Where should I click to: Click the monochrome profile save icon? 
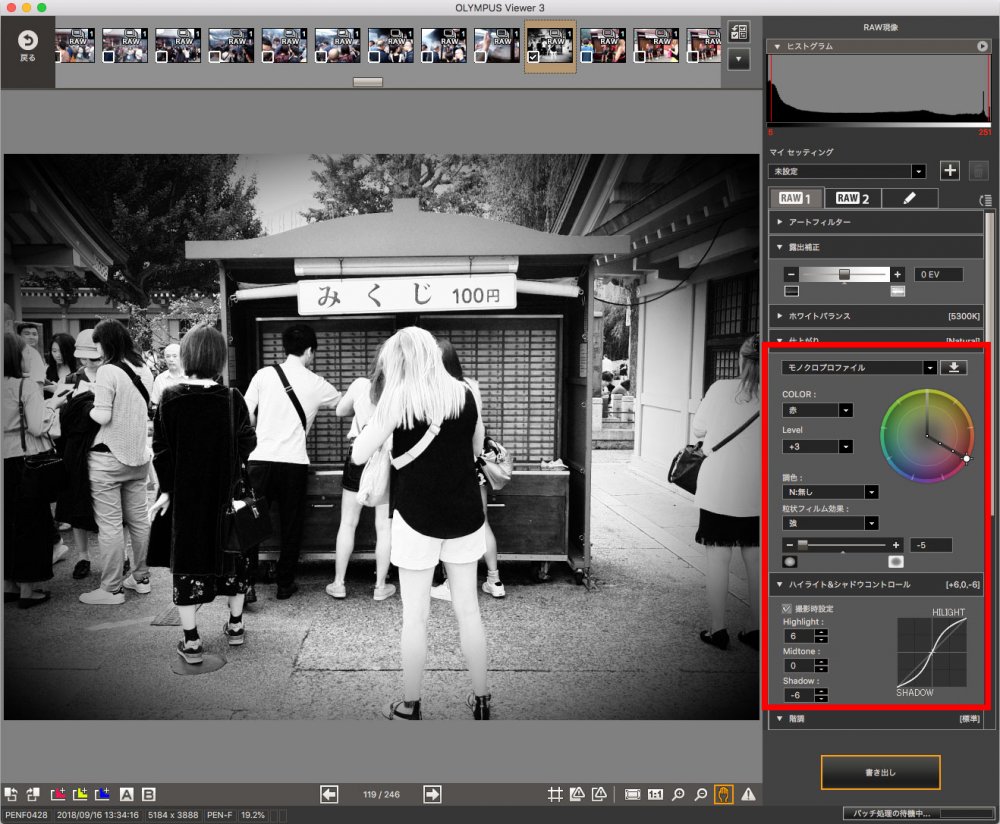point(954,367)
